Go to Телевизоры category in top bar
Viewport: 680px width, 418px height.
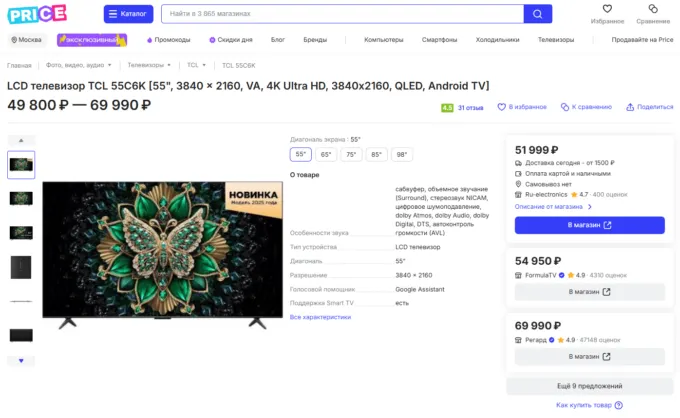point(556,40)
